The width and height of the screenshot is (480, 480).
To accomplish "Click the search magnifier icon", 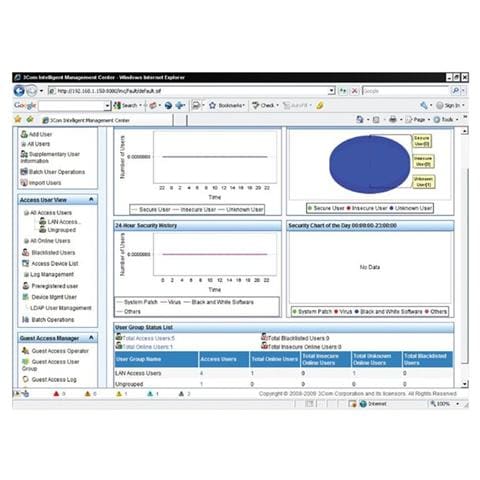I will 455,91.
